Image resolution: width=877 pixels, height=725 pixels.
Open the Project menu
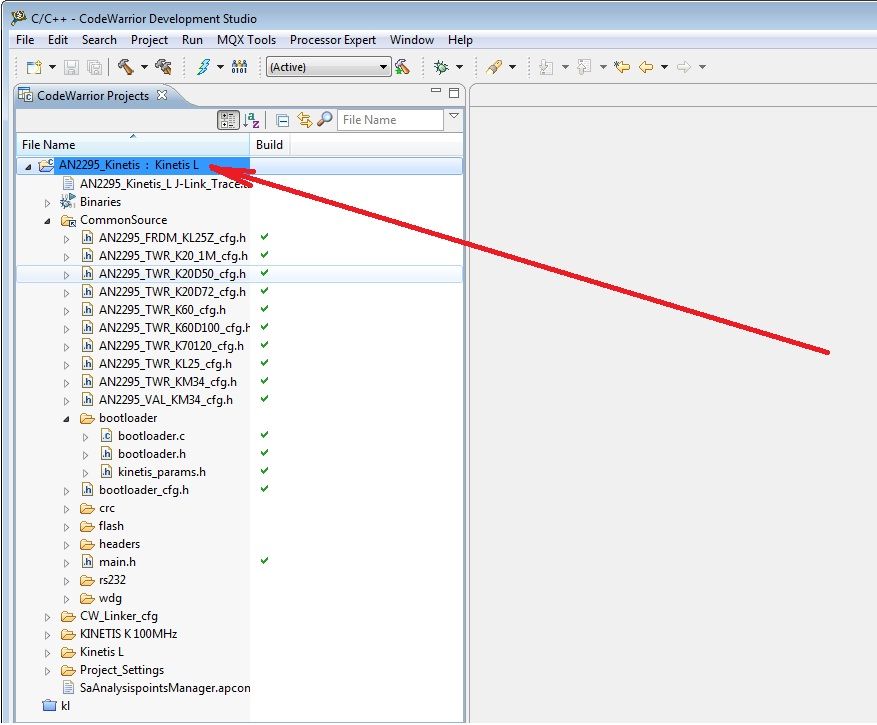[149, 40]
